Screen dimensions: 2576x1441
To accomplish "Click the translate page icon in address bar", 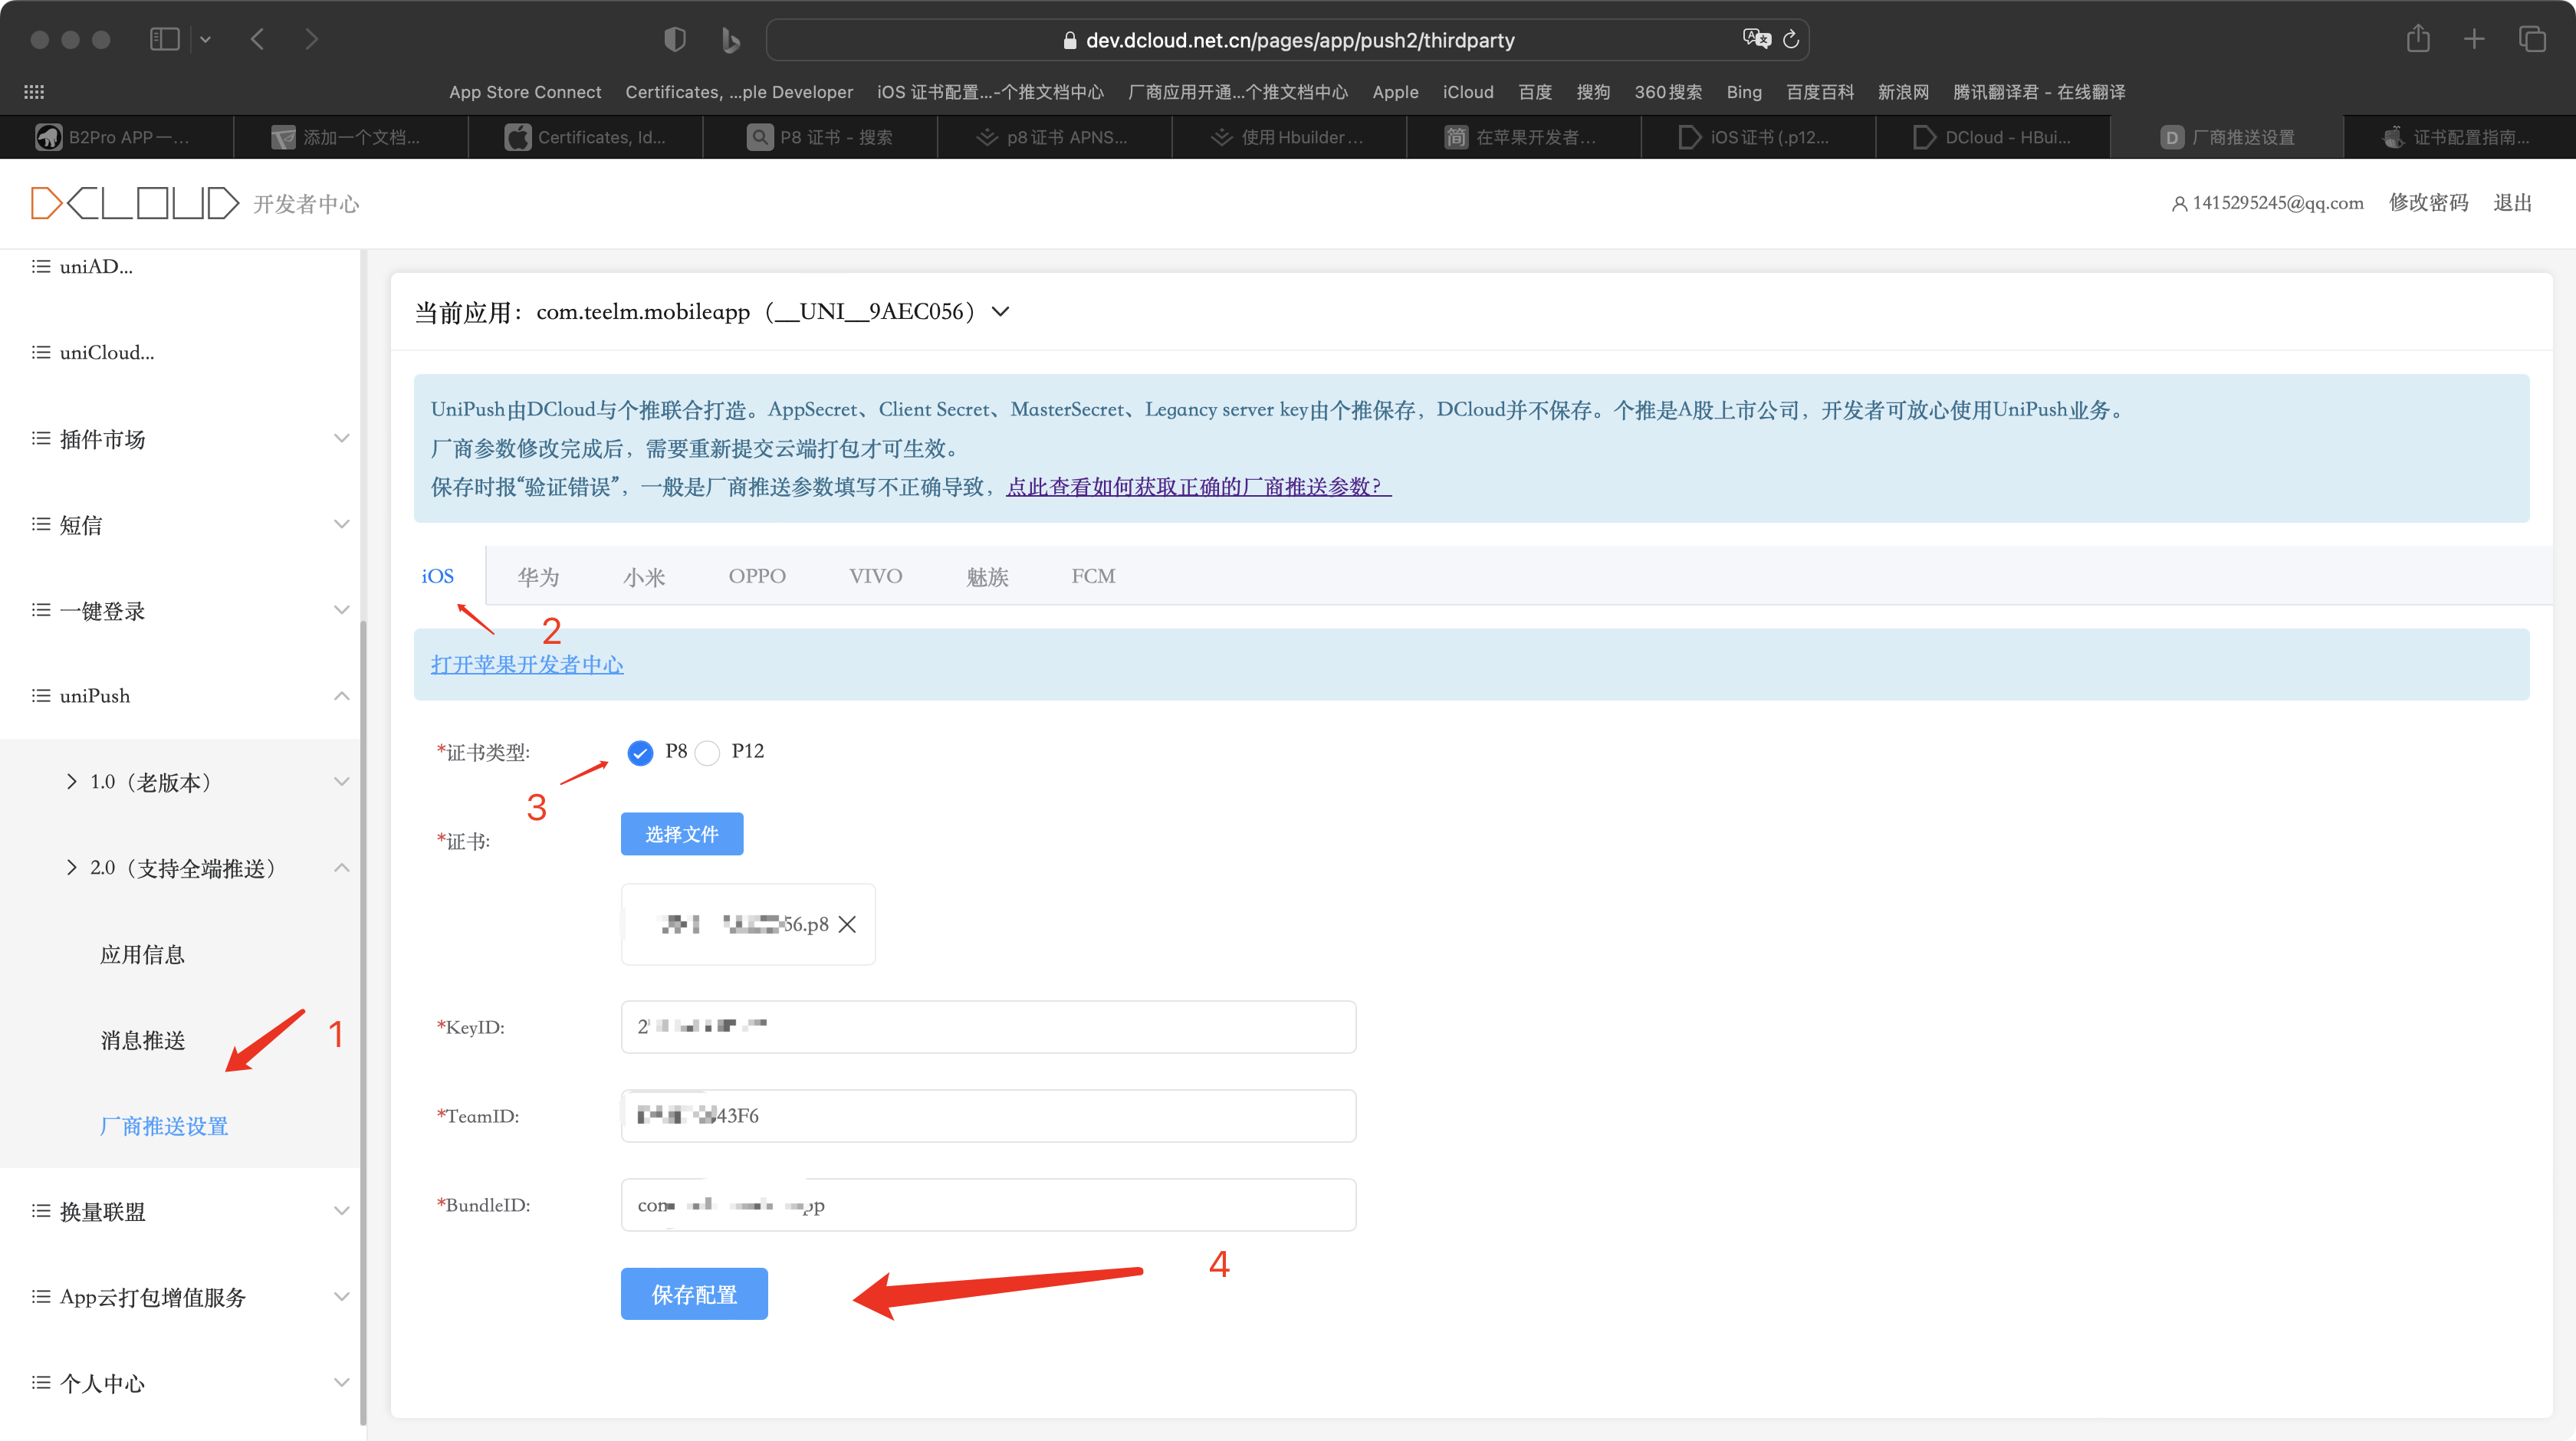I will point(1756,39).
